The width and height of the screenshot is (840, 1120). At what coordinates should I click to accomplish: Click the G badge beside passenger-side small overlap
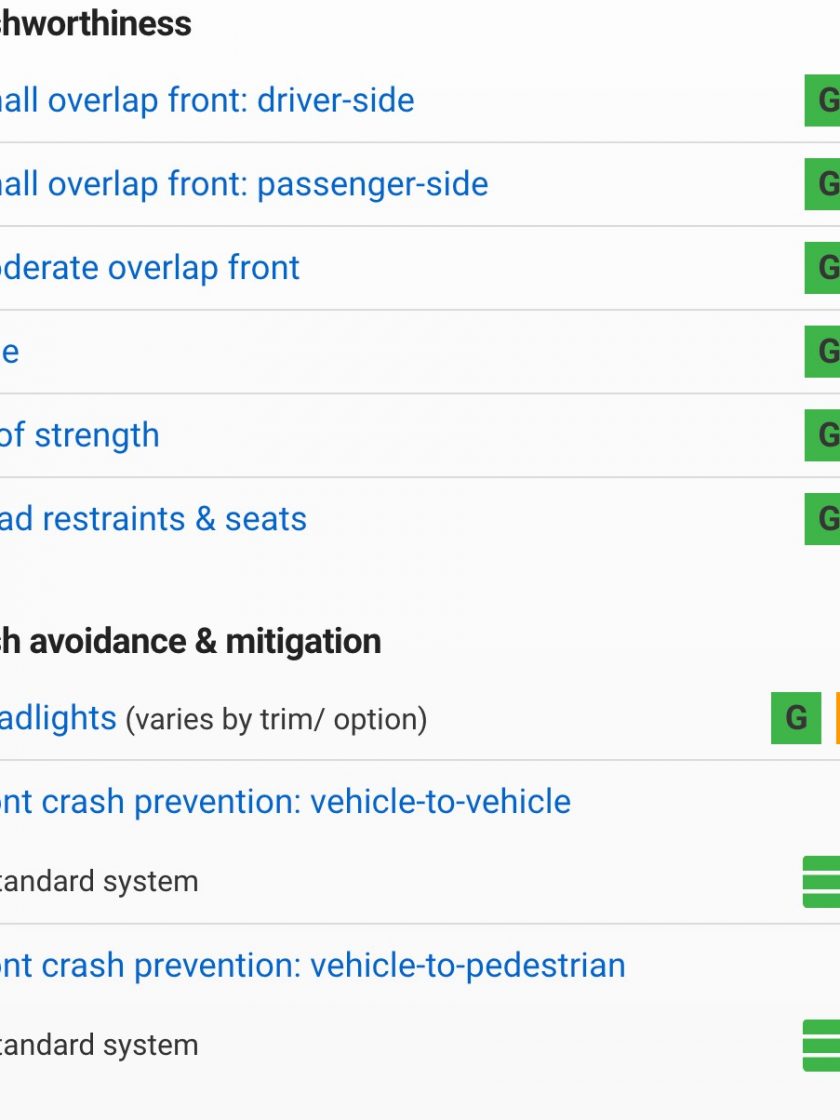coord(822,184)
